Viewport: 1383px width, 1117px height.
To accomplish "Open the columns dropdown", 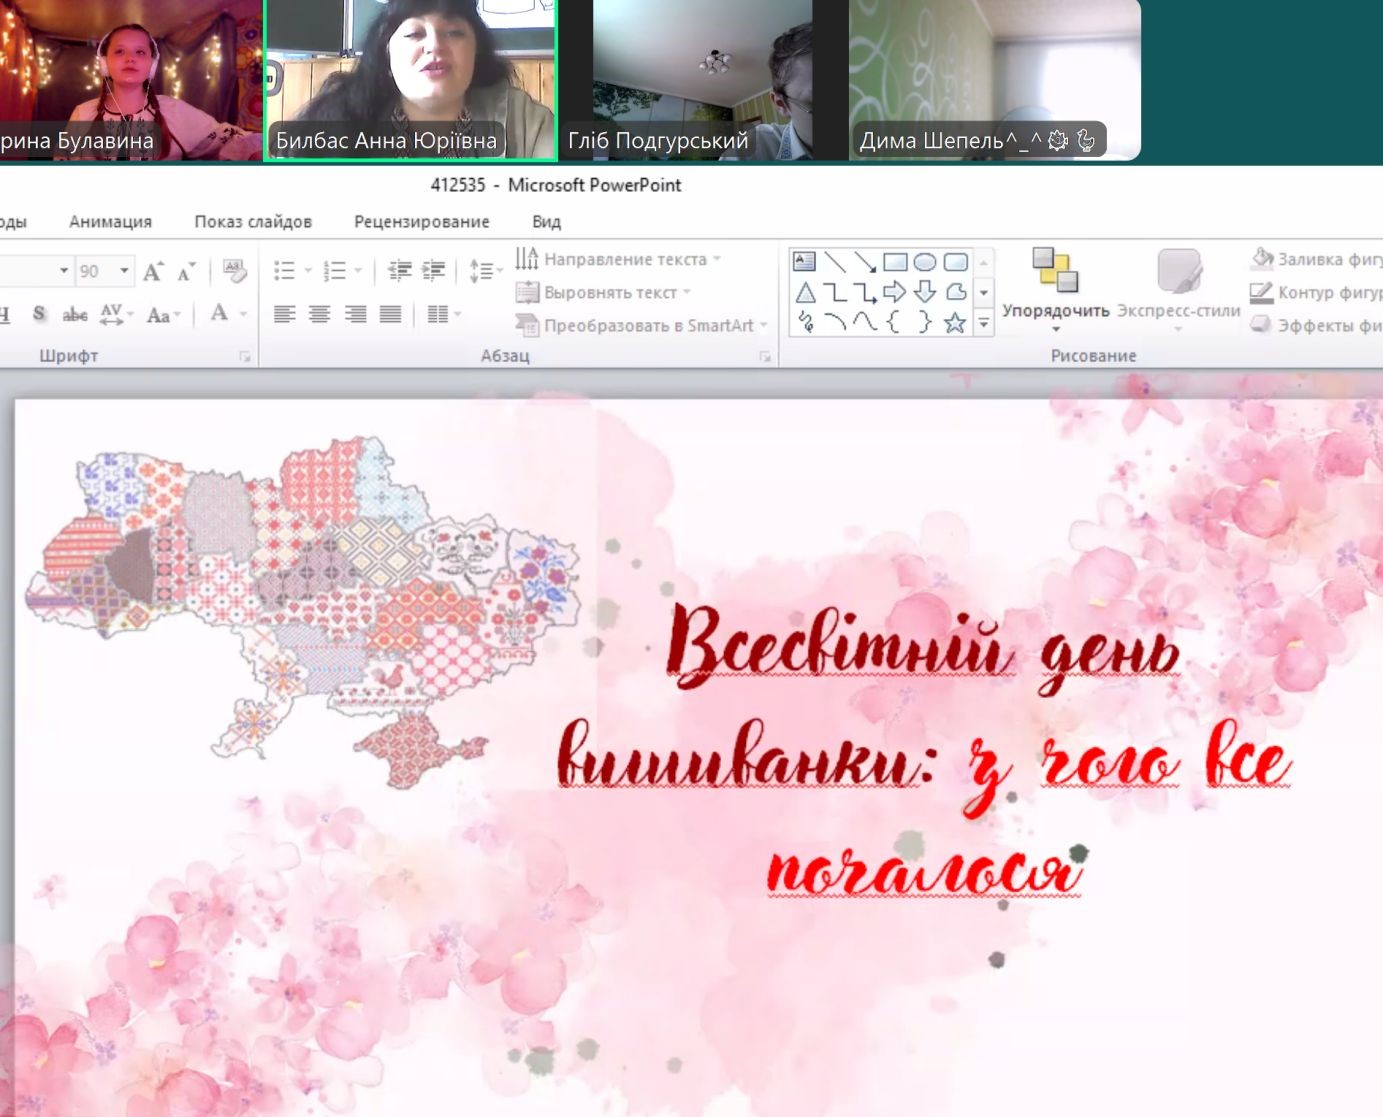I will tap(443, 314).
